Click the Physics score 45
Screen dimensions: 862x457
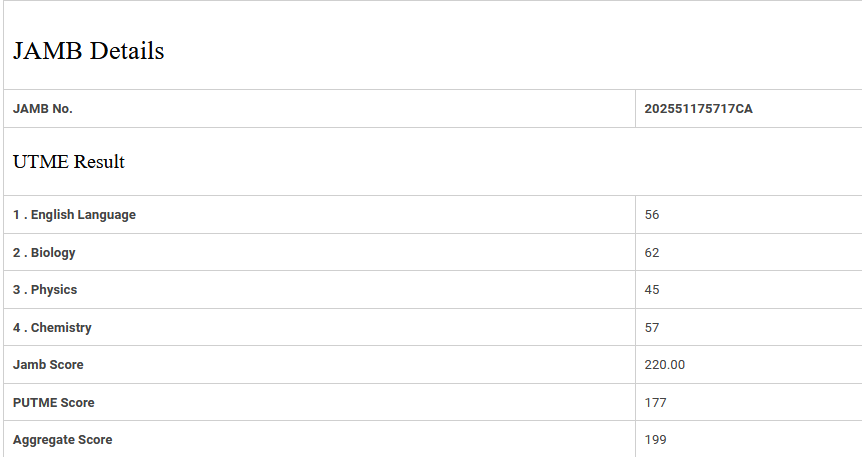click(x=652, y=290)
